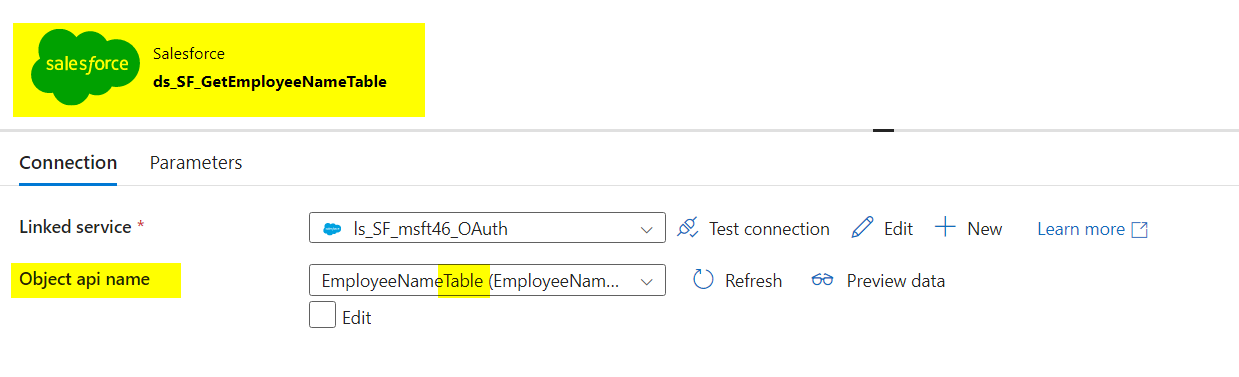
Task: Click the Preview data glasses icon
Action: [822, 280]
